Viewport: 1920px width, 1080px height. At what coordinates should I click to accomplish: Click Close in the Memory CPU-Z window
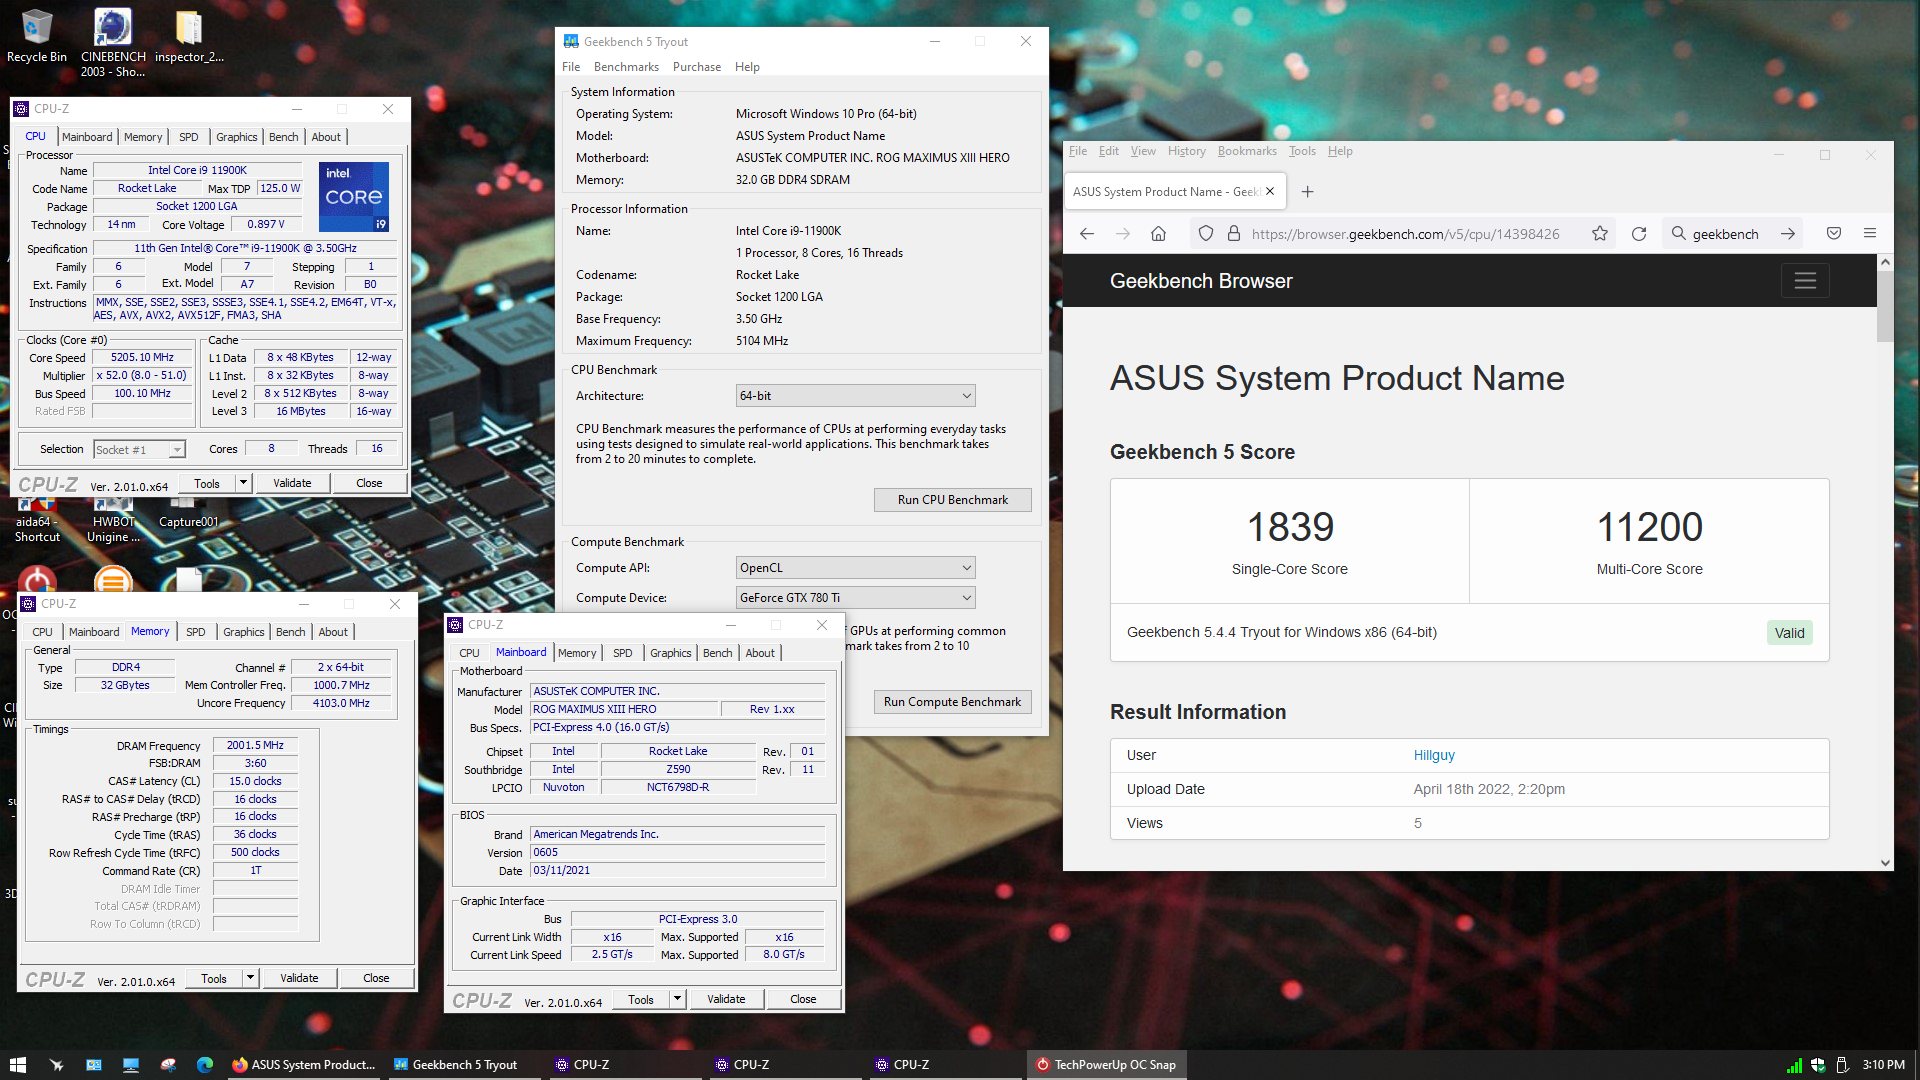tap(376, 978)
